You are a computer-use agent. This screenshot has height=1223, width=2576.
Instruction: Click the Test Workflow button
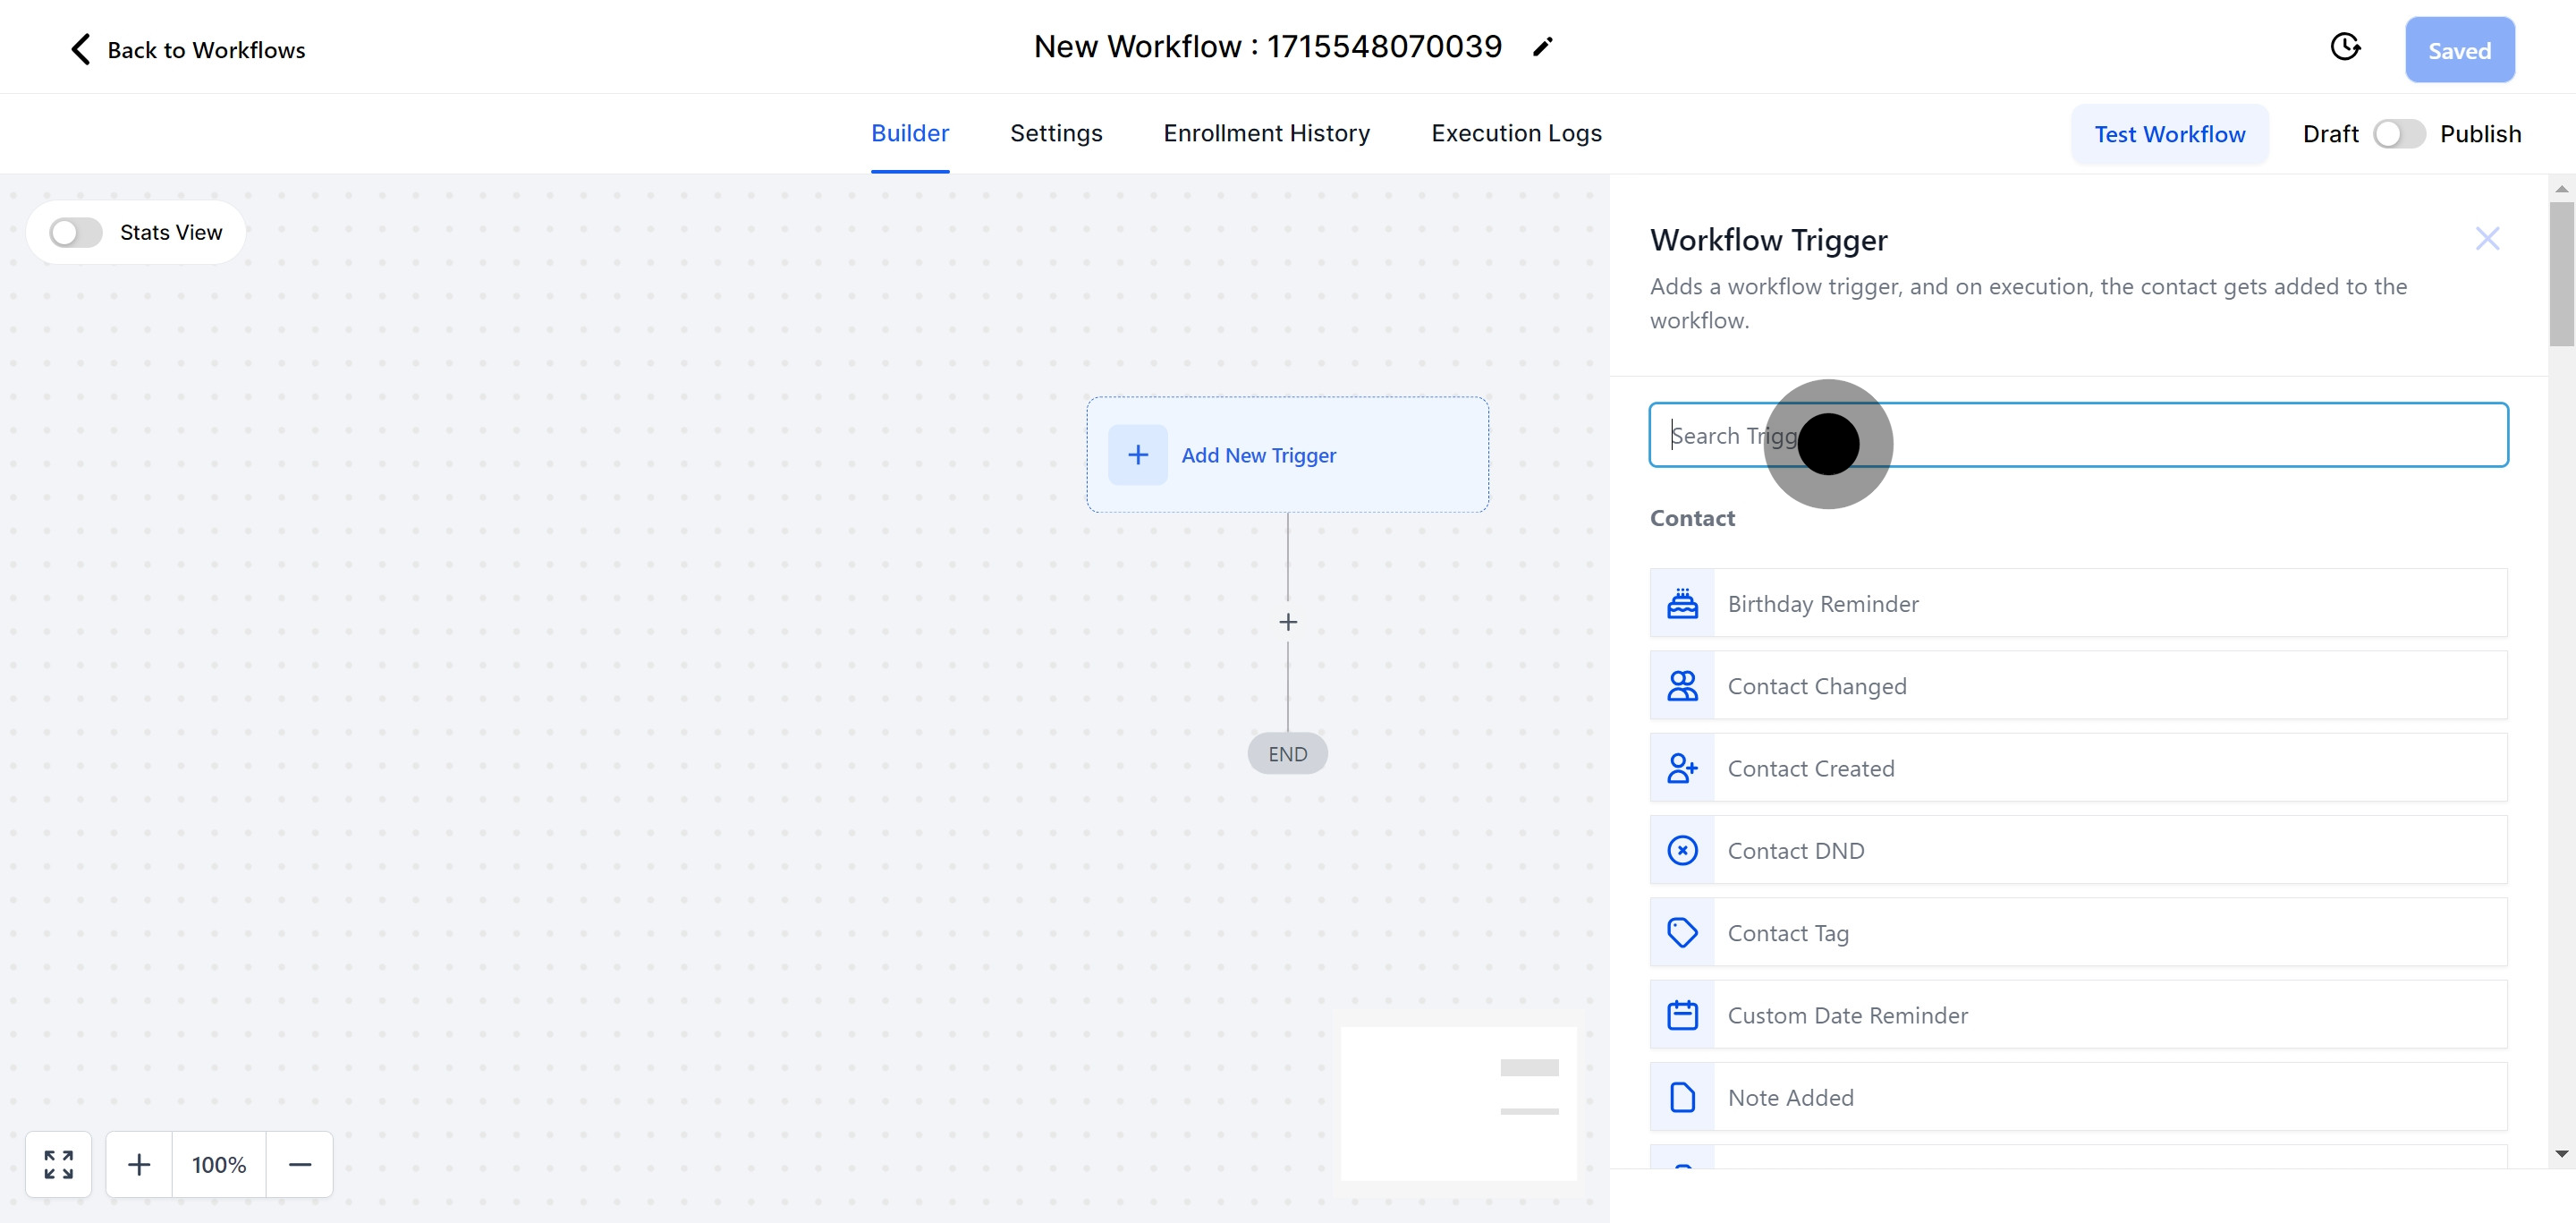(x=2169, y=134)
